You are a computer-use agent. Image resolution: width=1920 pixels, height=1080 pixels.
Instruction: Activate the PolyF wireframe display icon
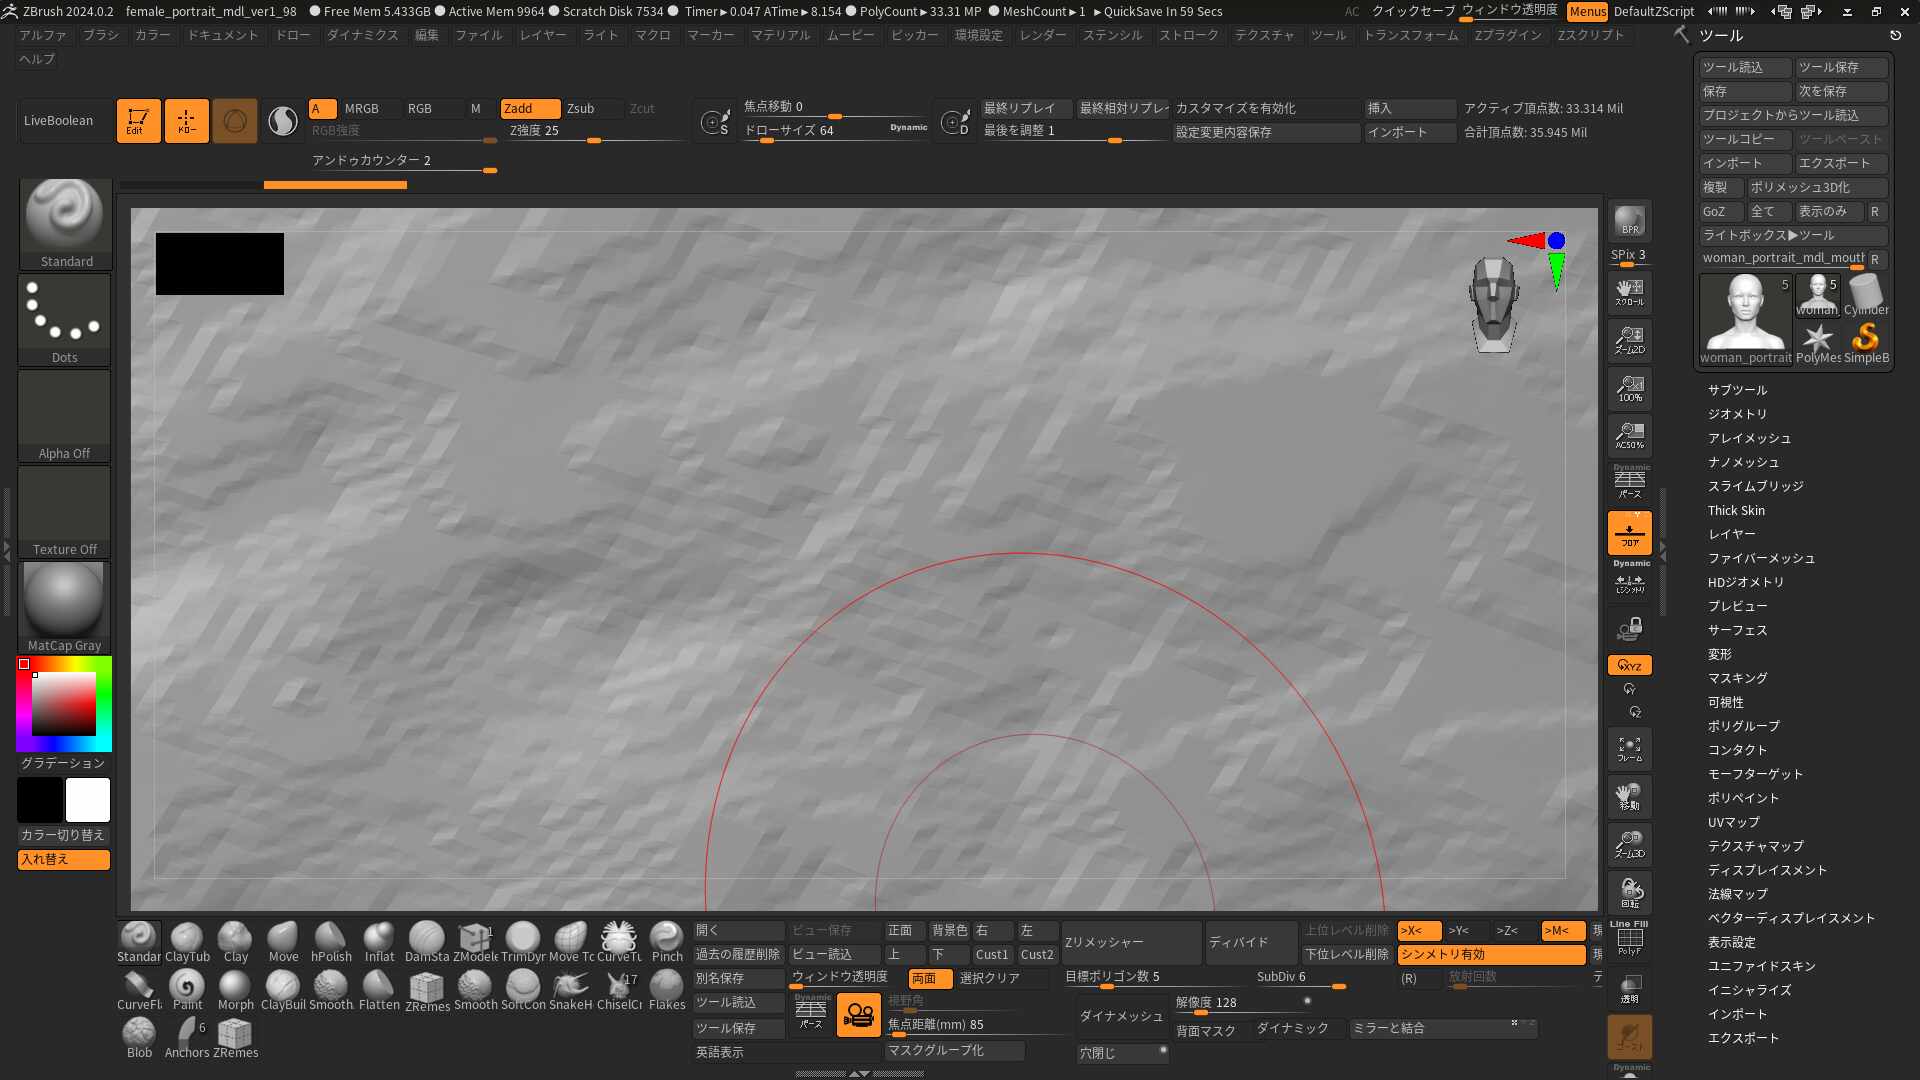tap(1629, 940)
